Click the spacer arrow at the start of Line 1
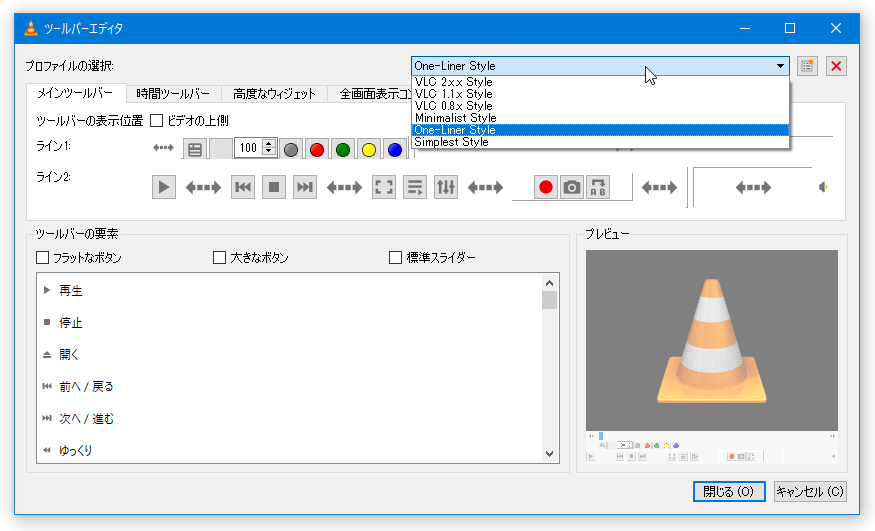 (x=163, y=148)
